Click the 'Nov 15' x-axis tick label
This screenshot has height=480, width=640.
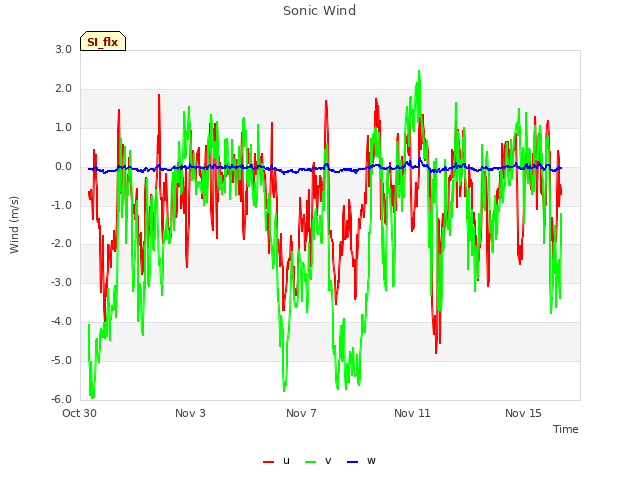click(523, 413)
